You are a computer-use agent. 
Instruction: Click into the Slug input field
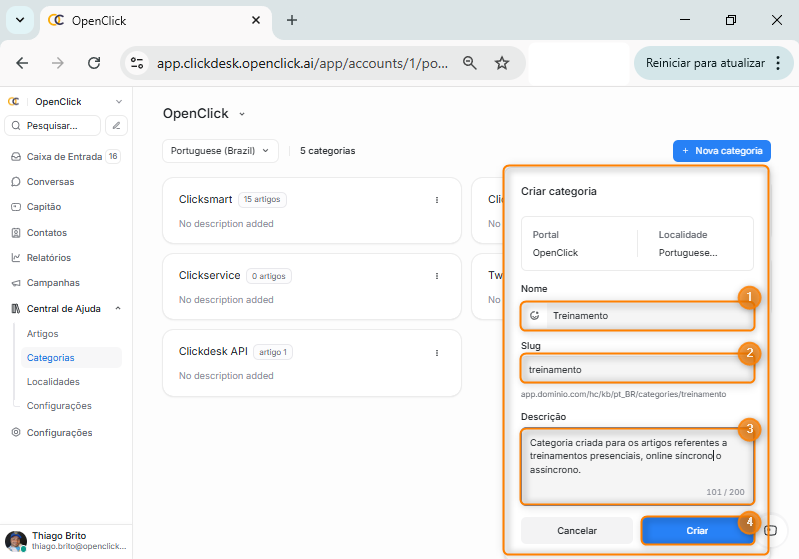click(x=636, y=369)
